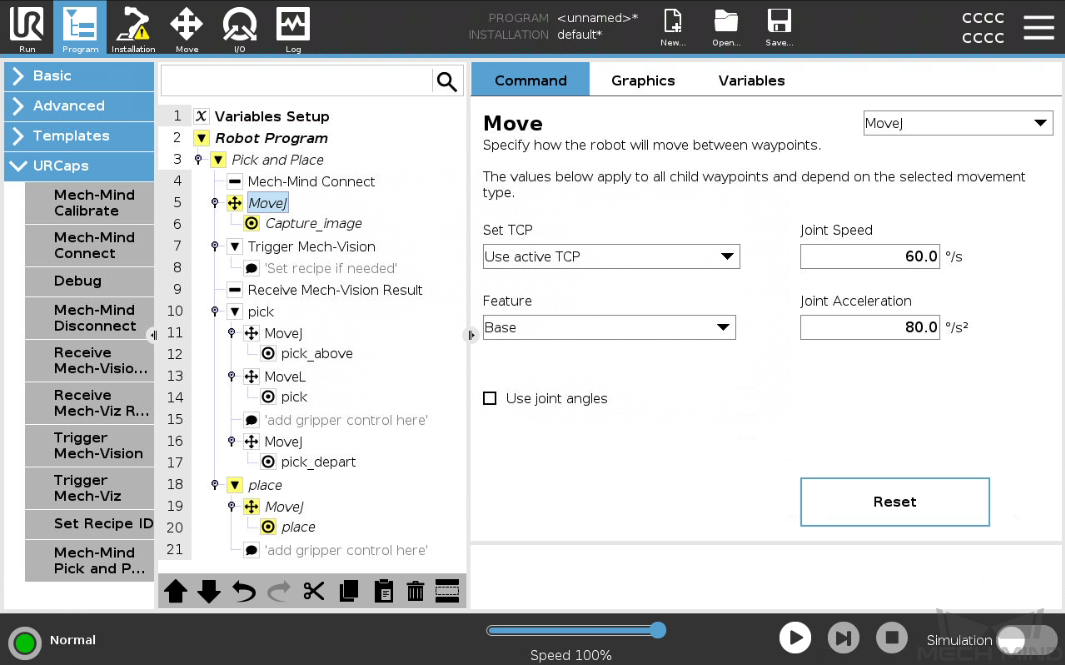This screenshot has height=665, width=1065.
Task: Switch to the Variables tab
Action: pyautogui.click(x=751, y=80)
